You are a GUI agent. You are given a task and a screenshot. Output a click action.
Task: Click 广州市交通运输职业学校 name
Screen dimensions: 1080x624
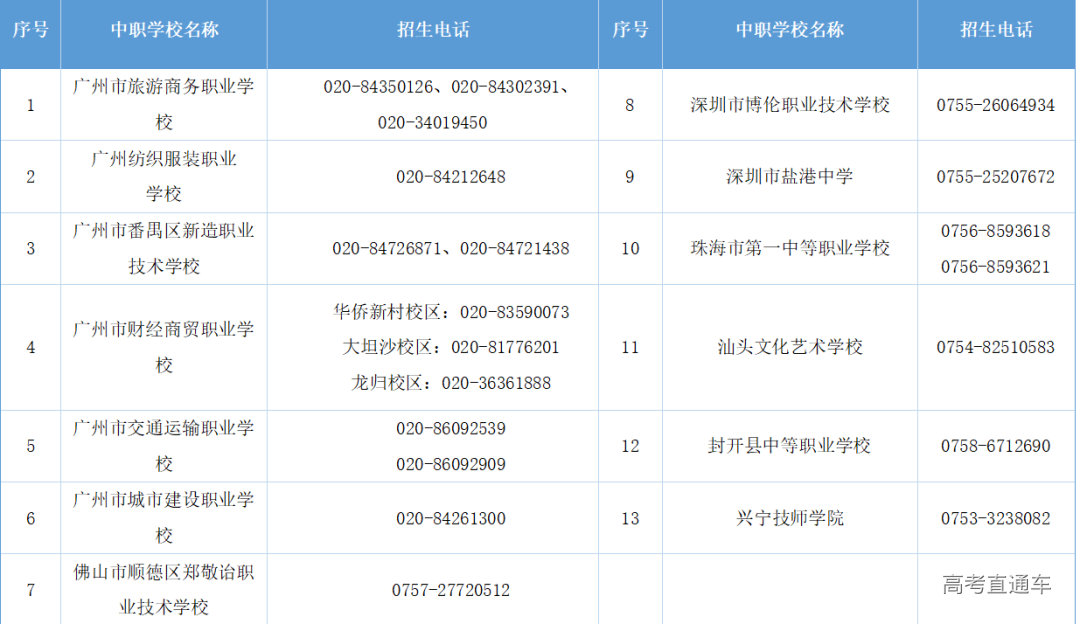(164, 446)
